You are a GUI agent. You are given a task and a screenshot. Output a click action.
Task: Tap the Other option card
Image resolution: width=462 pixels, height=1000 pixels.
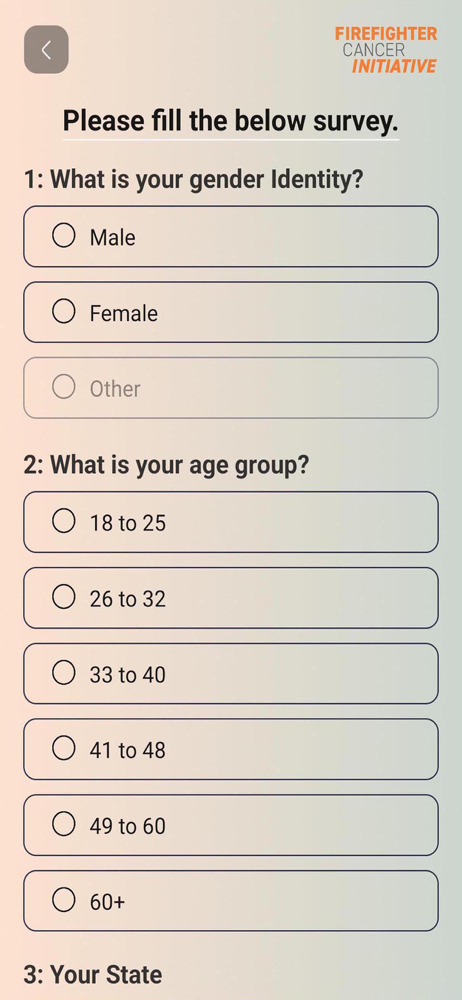[x=231, y=388]
